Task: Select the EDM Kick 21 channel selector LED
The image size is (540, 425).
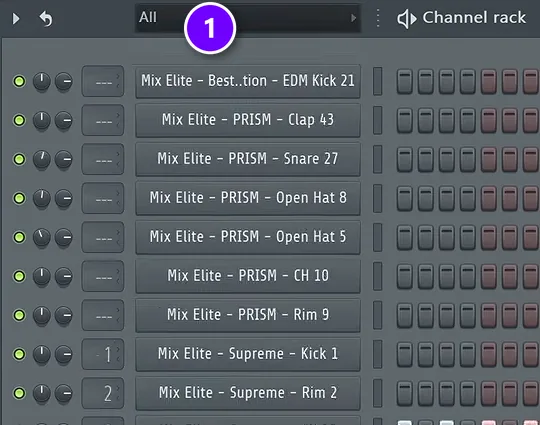Action: 378,81
